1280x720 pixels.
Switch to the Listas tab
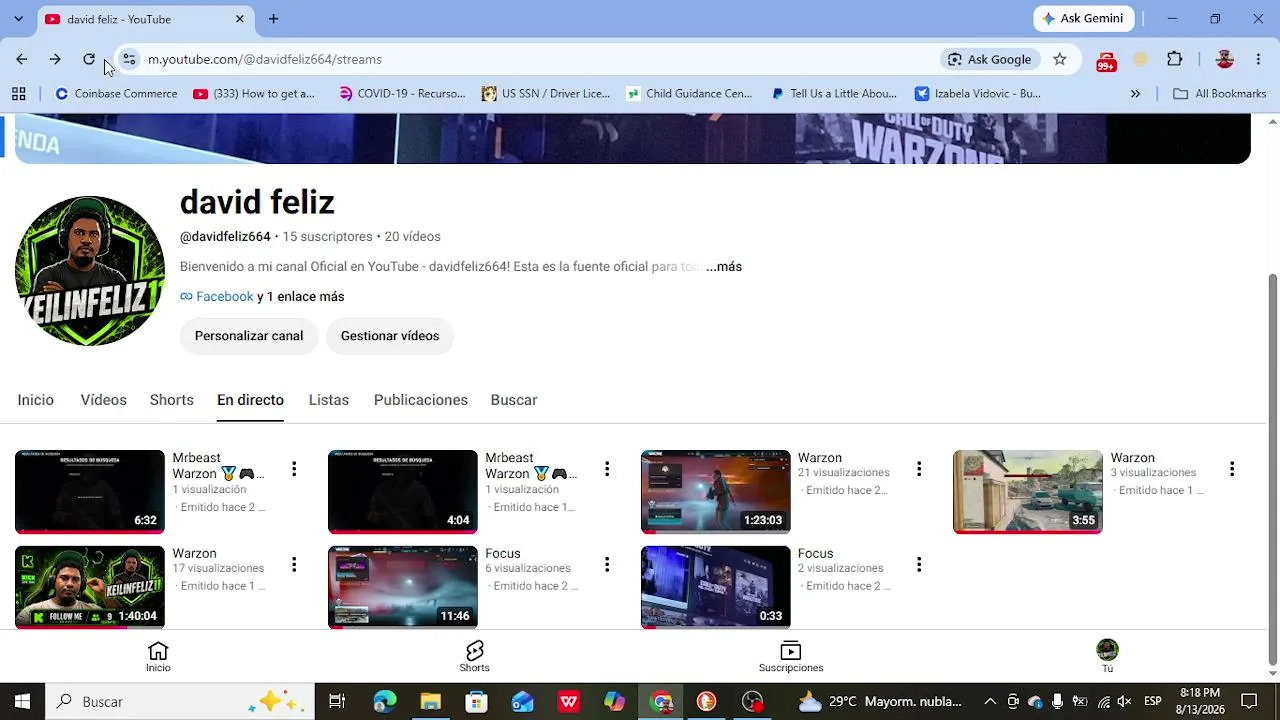tap(329, 400)
